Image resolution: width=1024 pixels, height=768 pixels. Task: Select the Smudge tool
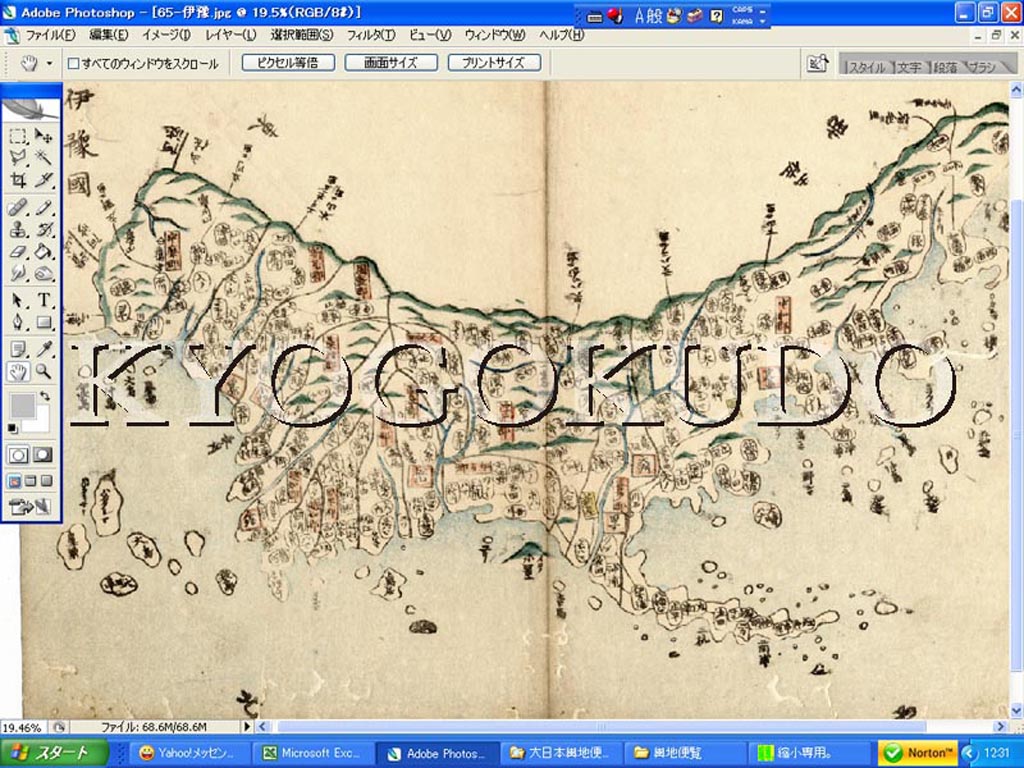[18, 273]
